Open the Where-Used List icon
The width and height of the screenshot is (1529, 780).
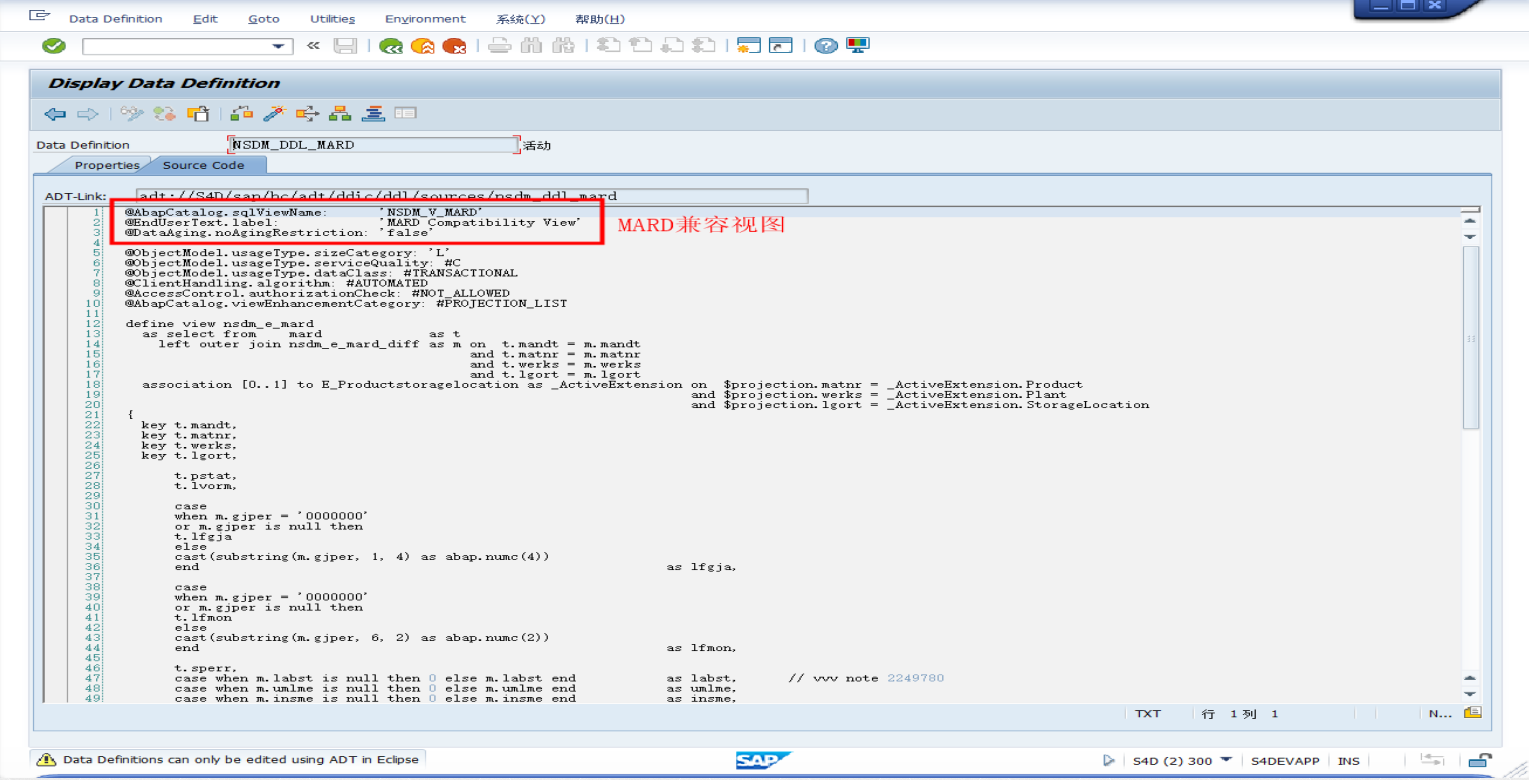tap(306, 114)
